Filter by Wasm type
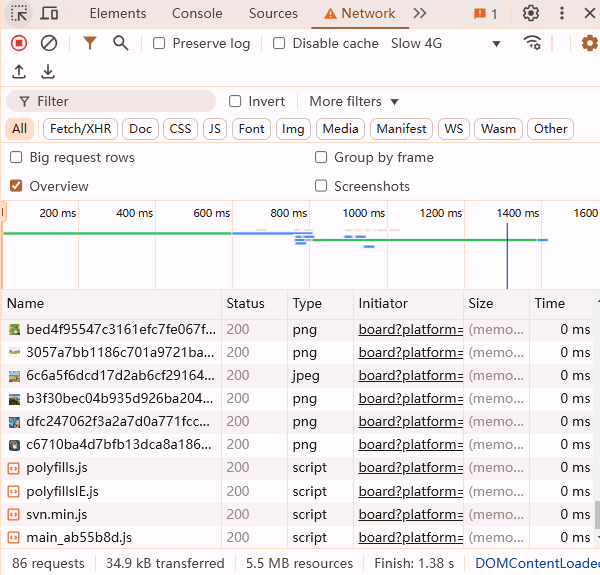Viewport: 600px width, 575px height. point(498,129)
